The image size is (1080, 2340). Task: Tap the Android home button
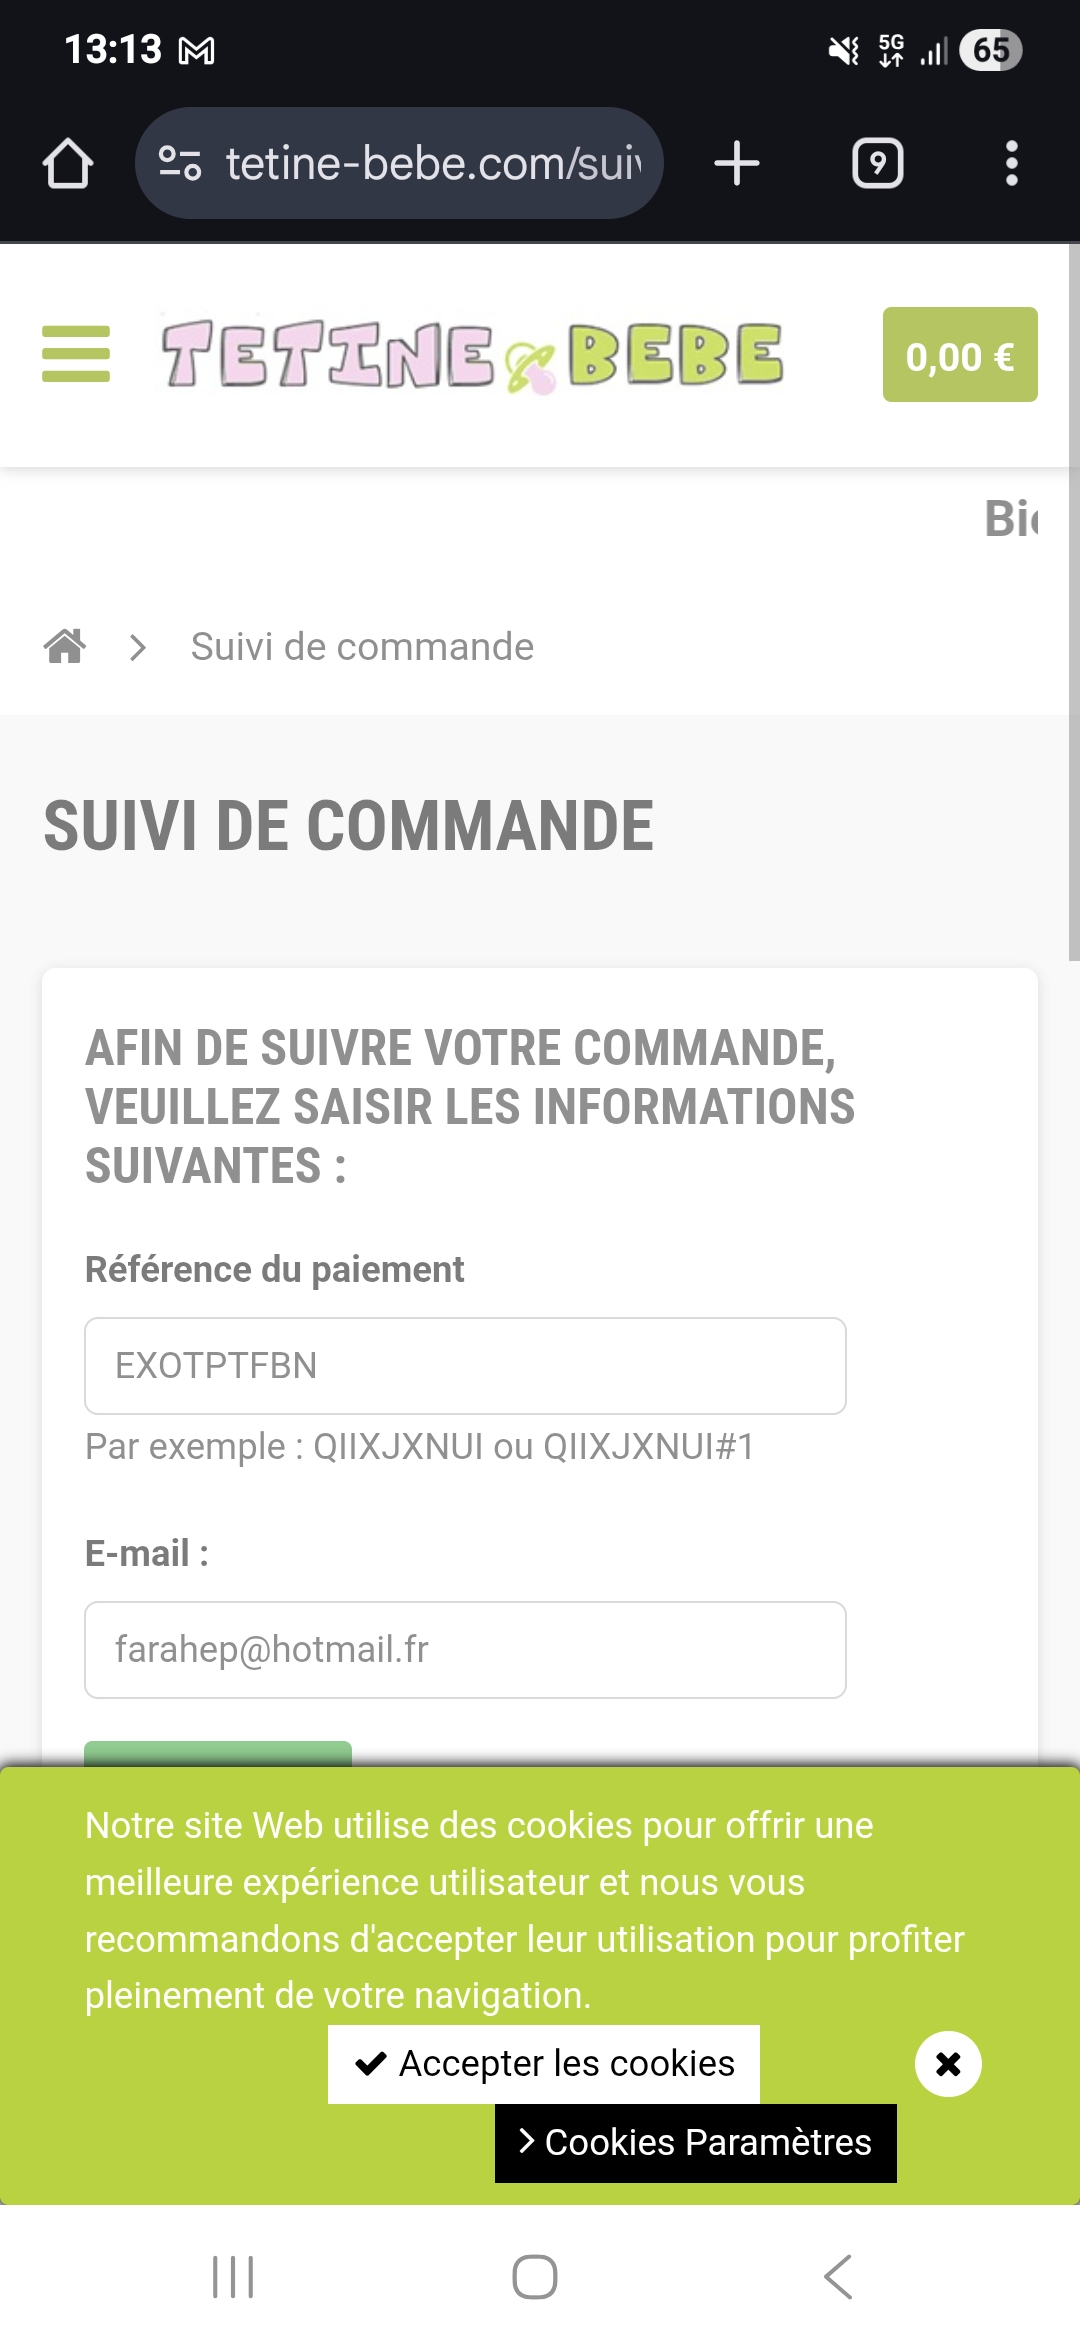coord(535,2277)
